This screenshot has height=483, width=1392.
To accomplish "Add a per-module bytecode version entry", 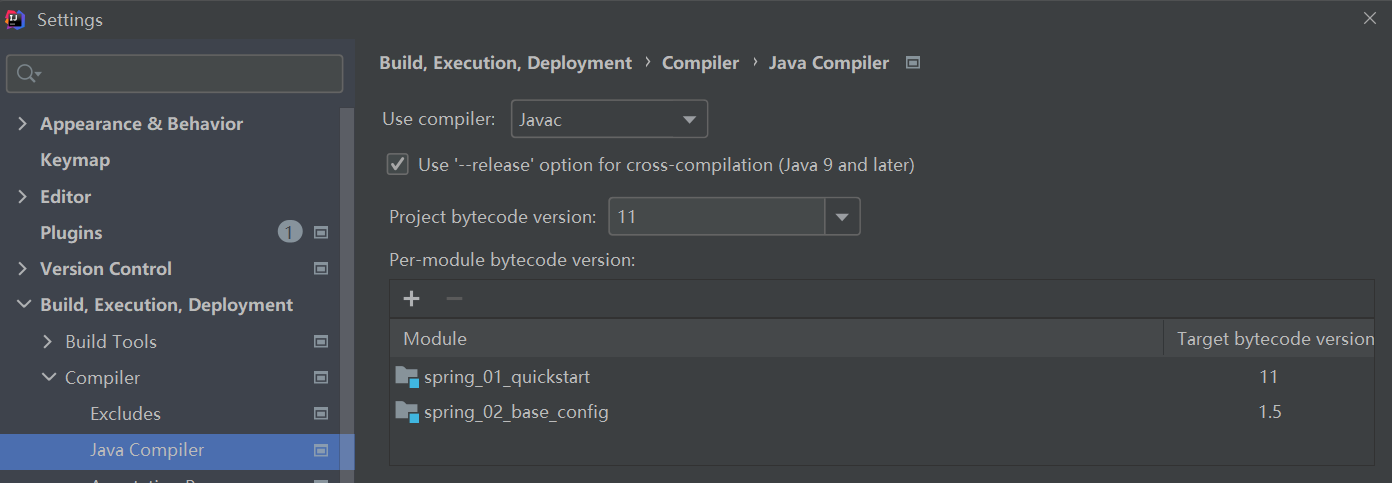I will [411, 298].
